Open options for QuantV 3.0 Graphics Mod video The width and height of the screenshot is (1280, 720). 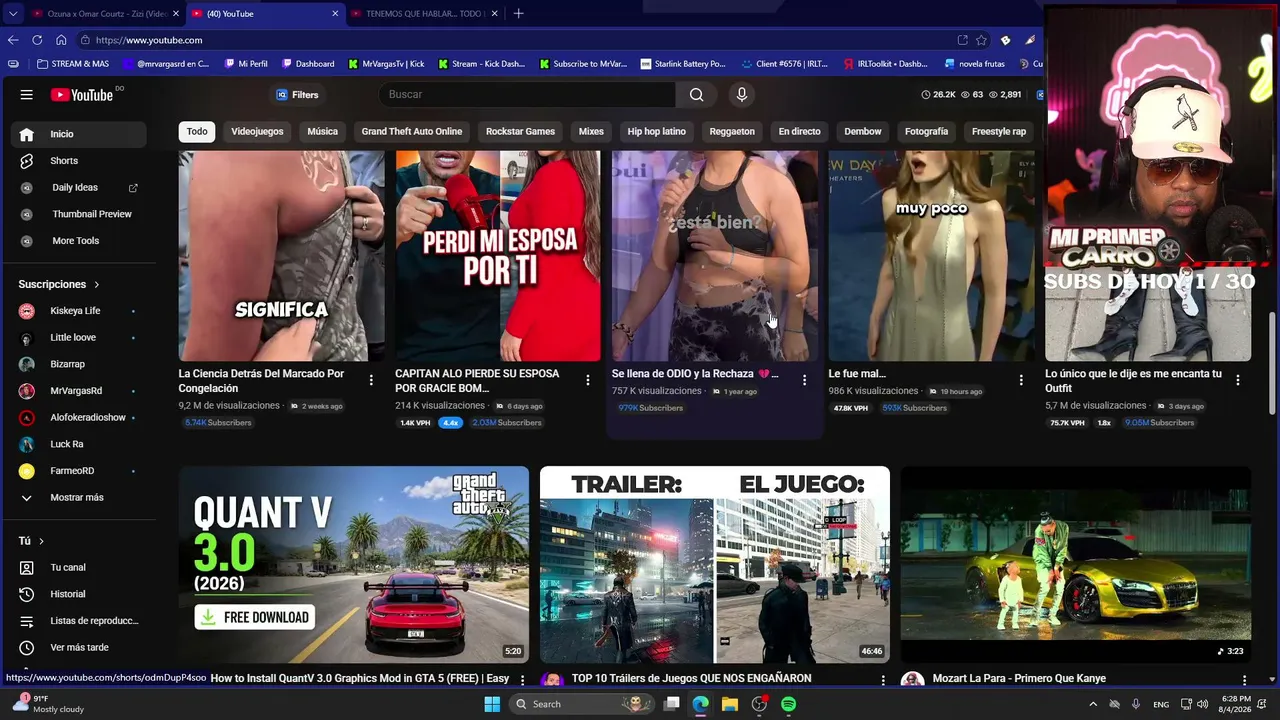point(522,680)
